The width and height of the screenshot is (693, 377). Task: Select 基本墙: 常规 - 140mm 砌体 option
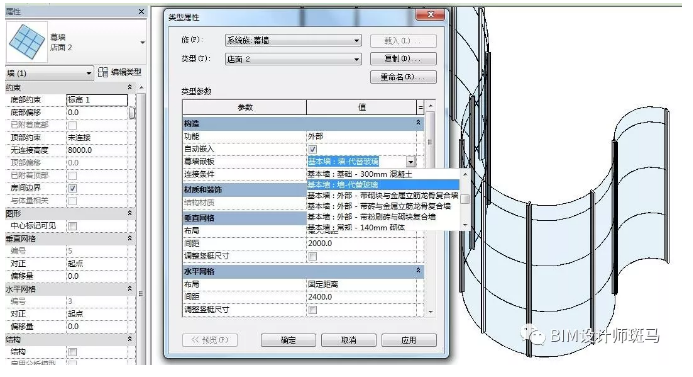click(384, 227)
